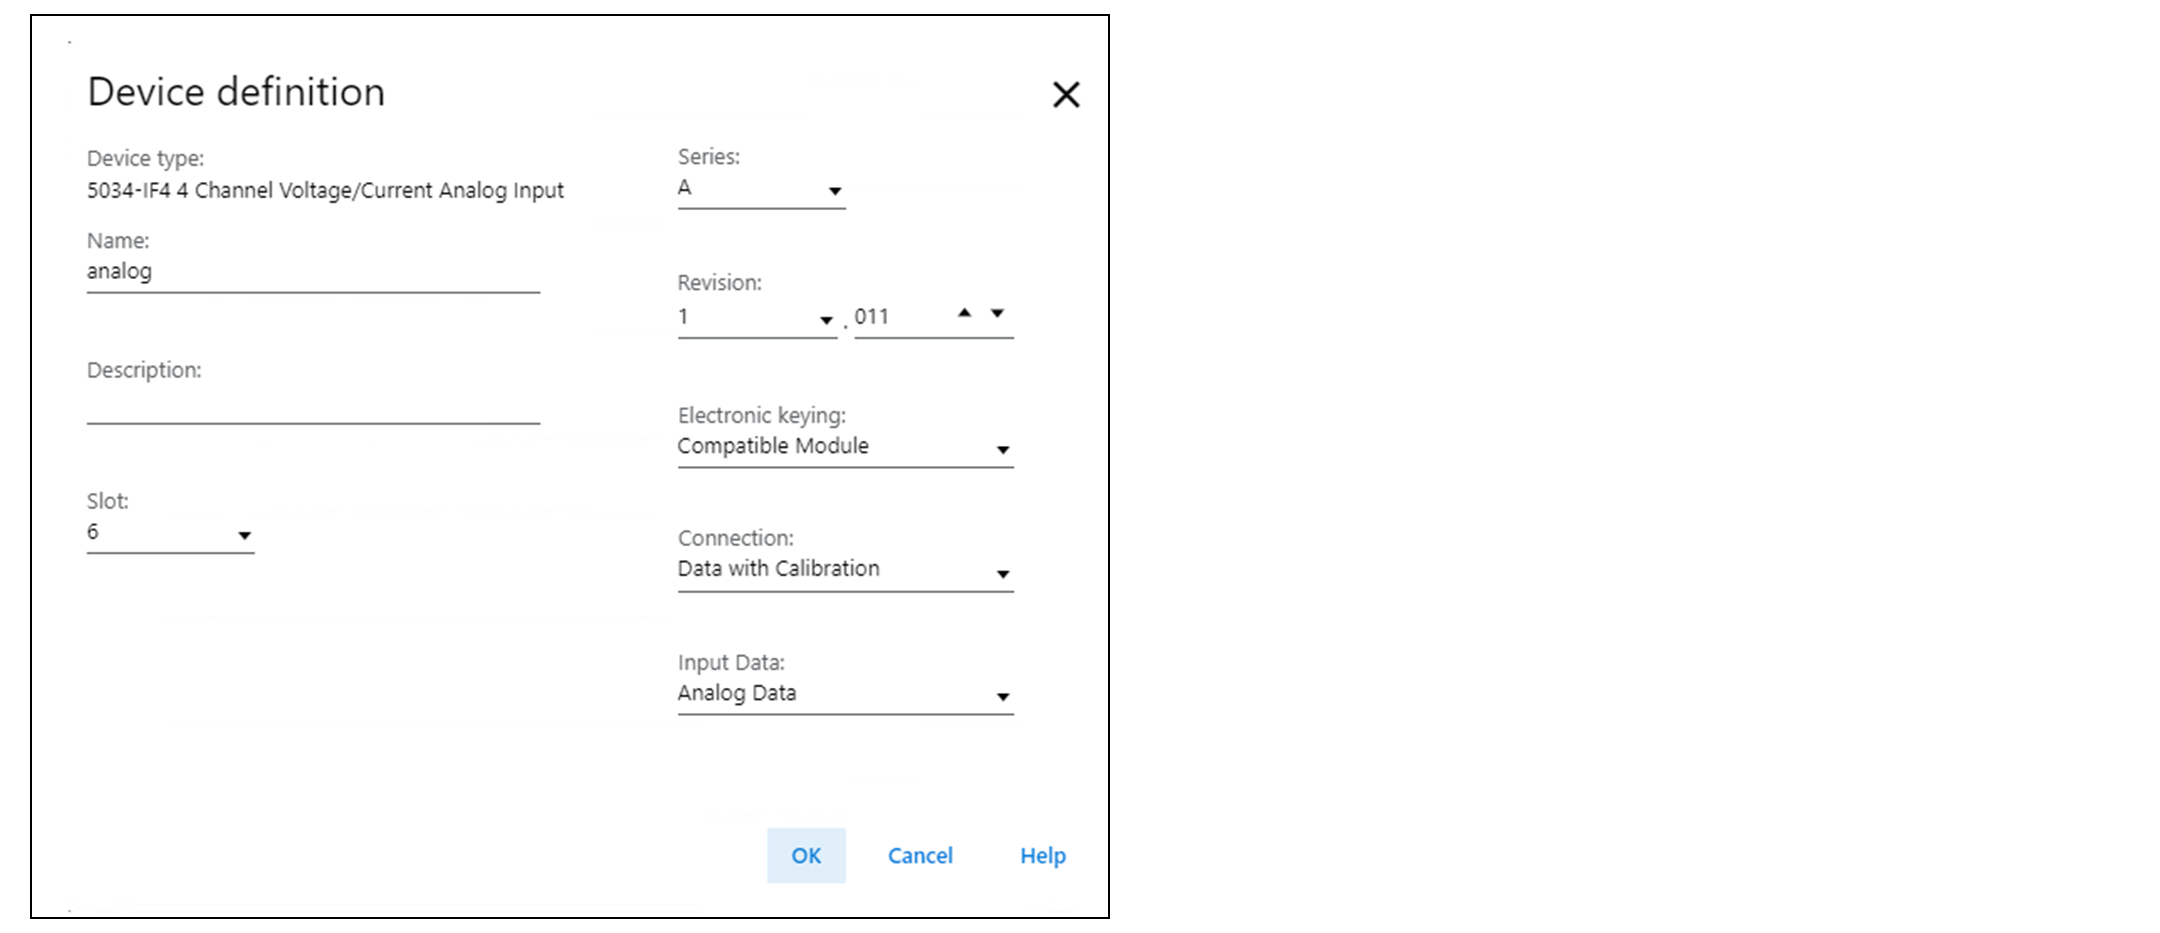Open the Revision major version dropdown
The image size is (2160, 933).
(x=826, y=320)
